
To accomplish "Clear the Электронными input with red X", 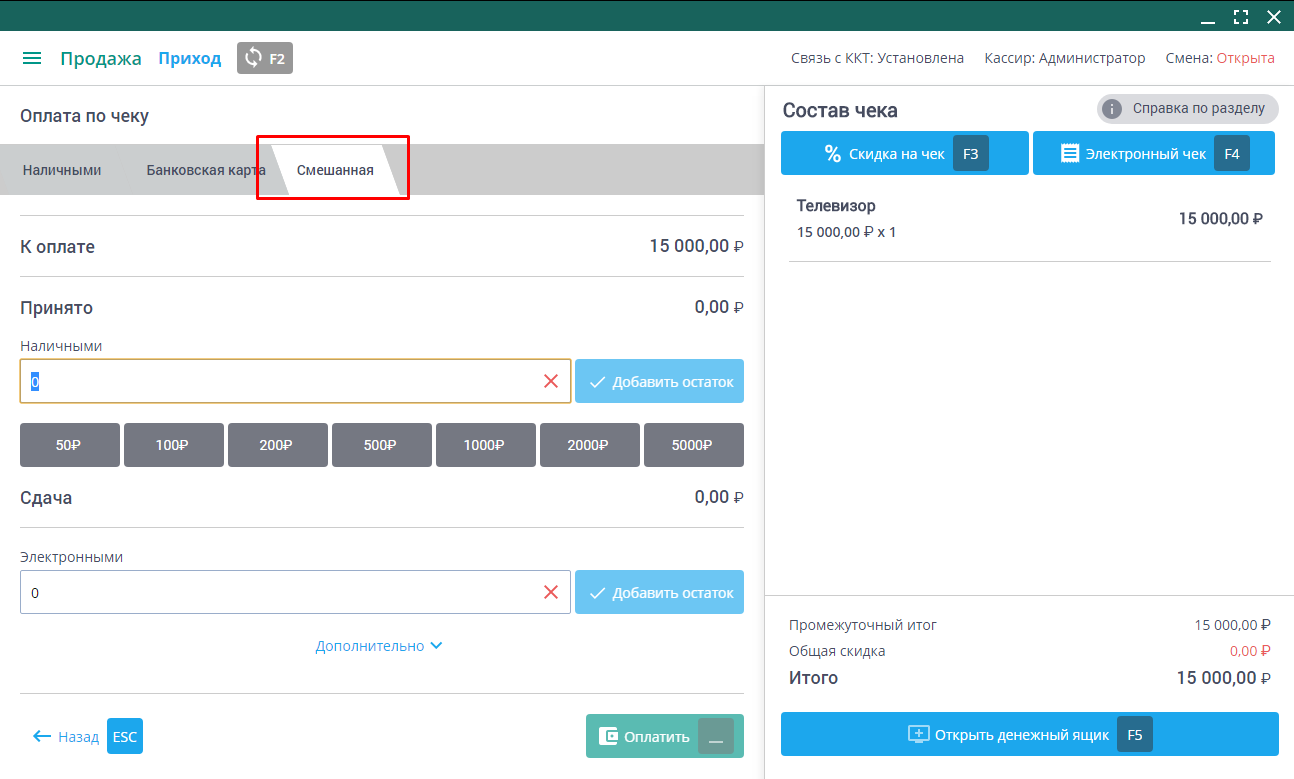I will point(550,592).
